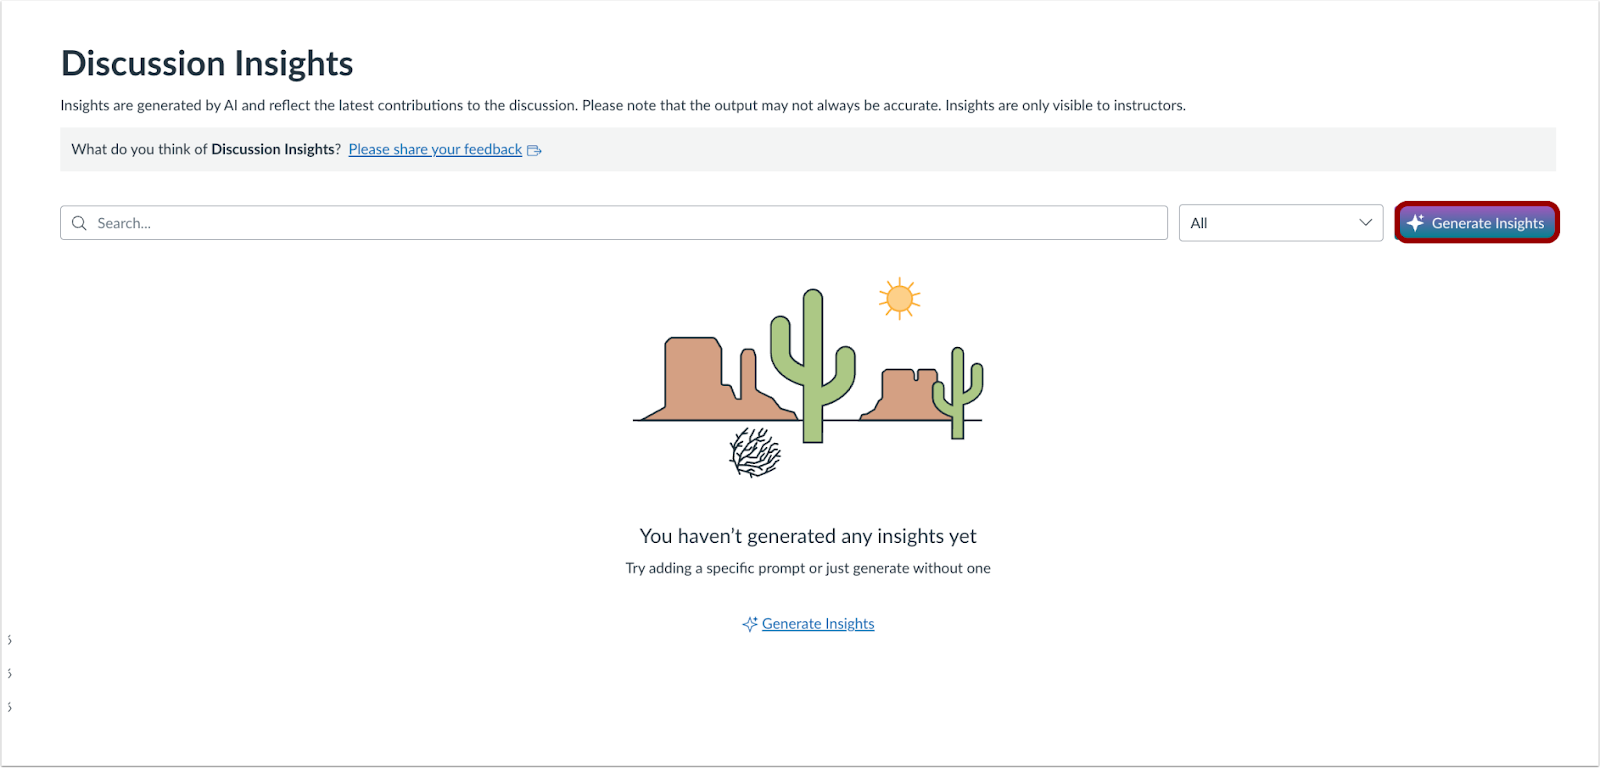Open the Please share your feedback link
The height and width of the screenshot is (768, 1600).
pyautogui.click(x=434, y=149)
